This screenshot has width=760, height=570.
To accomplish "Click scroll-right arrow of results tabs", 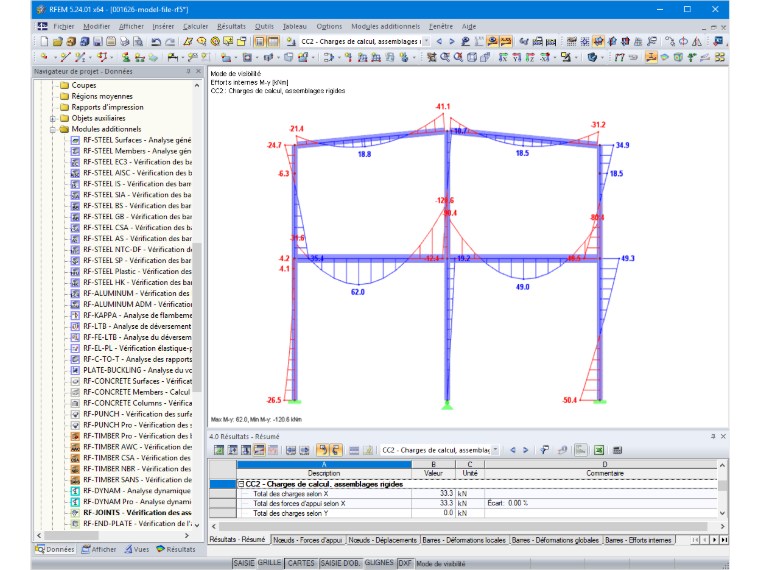I will [714, 540].
